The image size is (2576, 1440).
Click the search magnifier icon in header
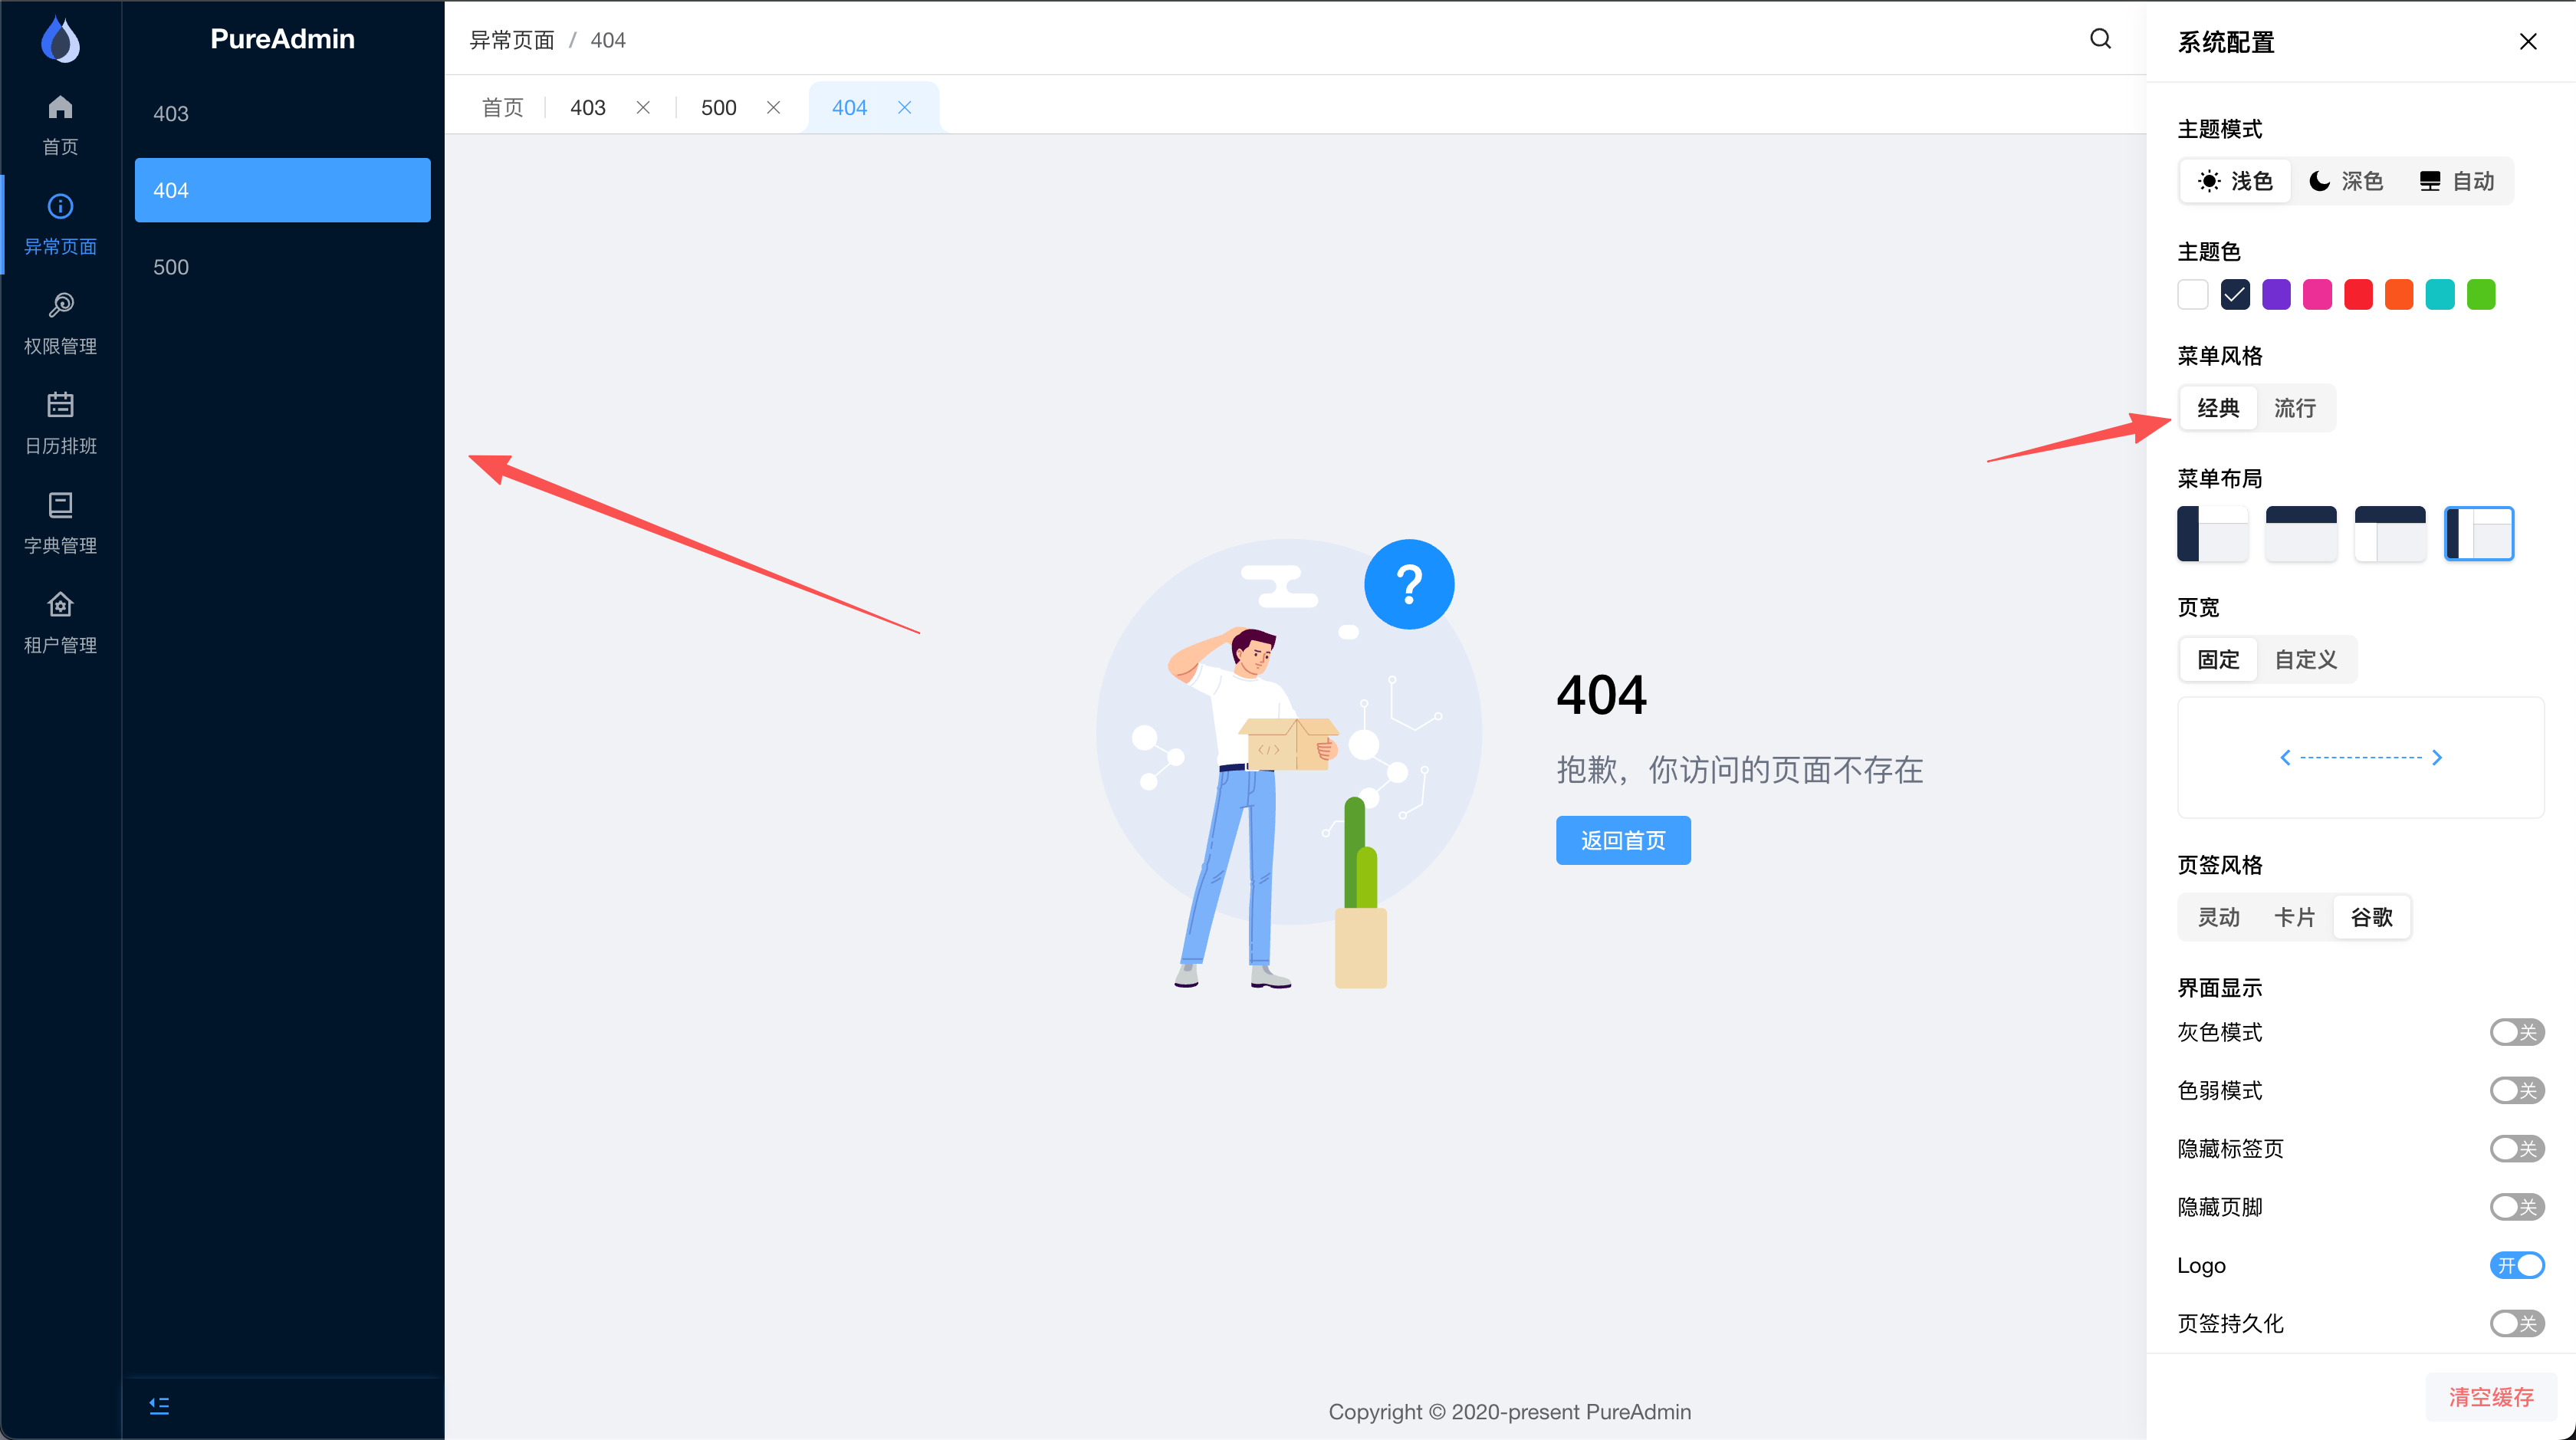(x=2100, y=39)
